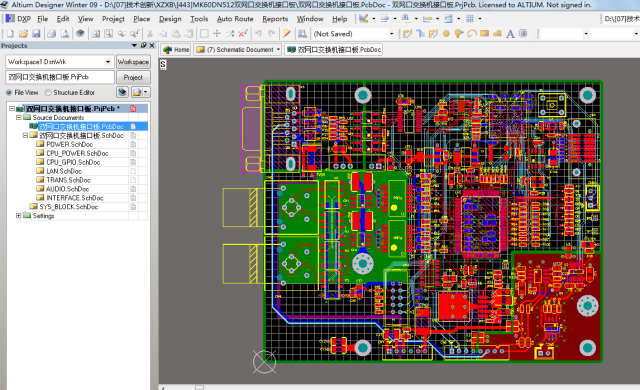Click the Print Preview icon
Image resolution: width=640 pixels, height=390 pixels.
64,34
